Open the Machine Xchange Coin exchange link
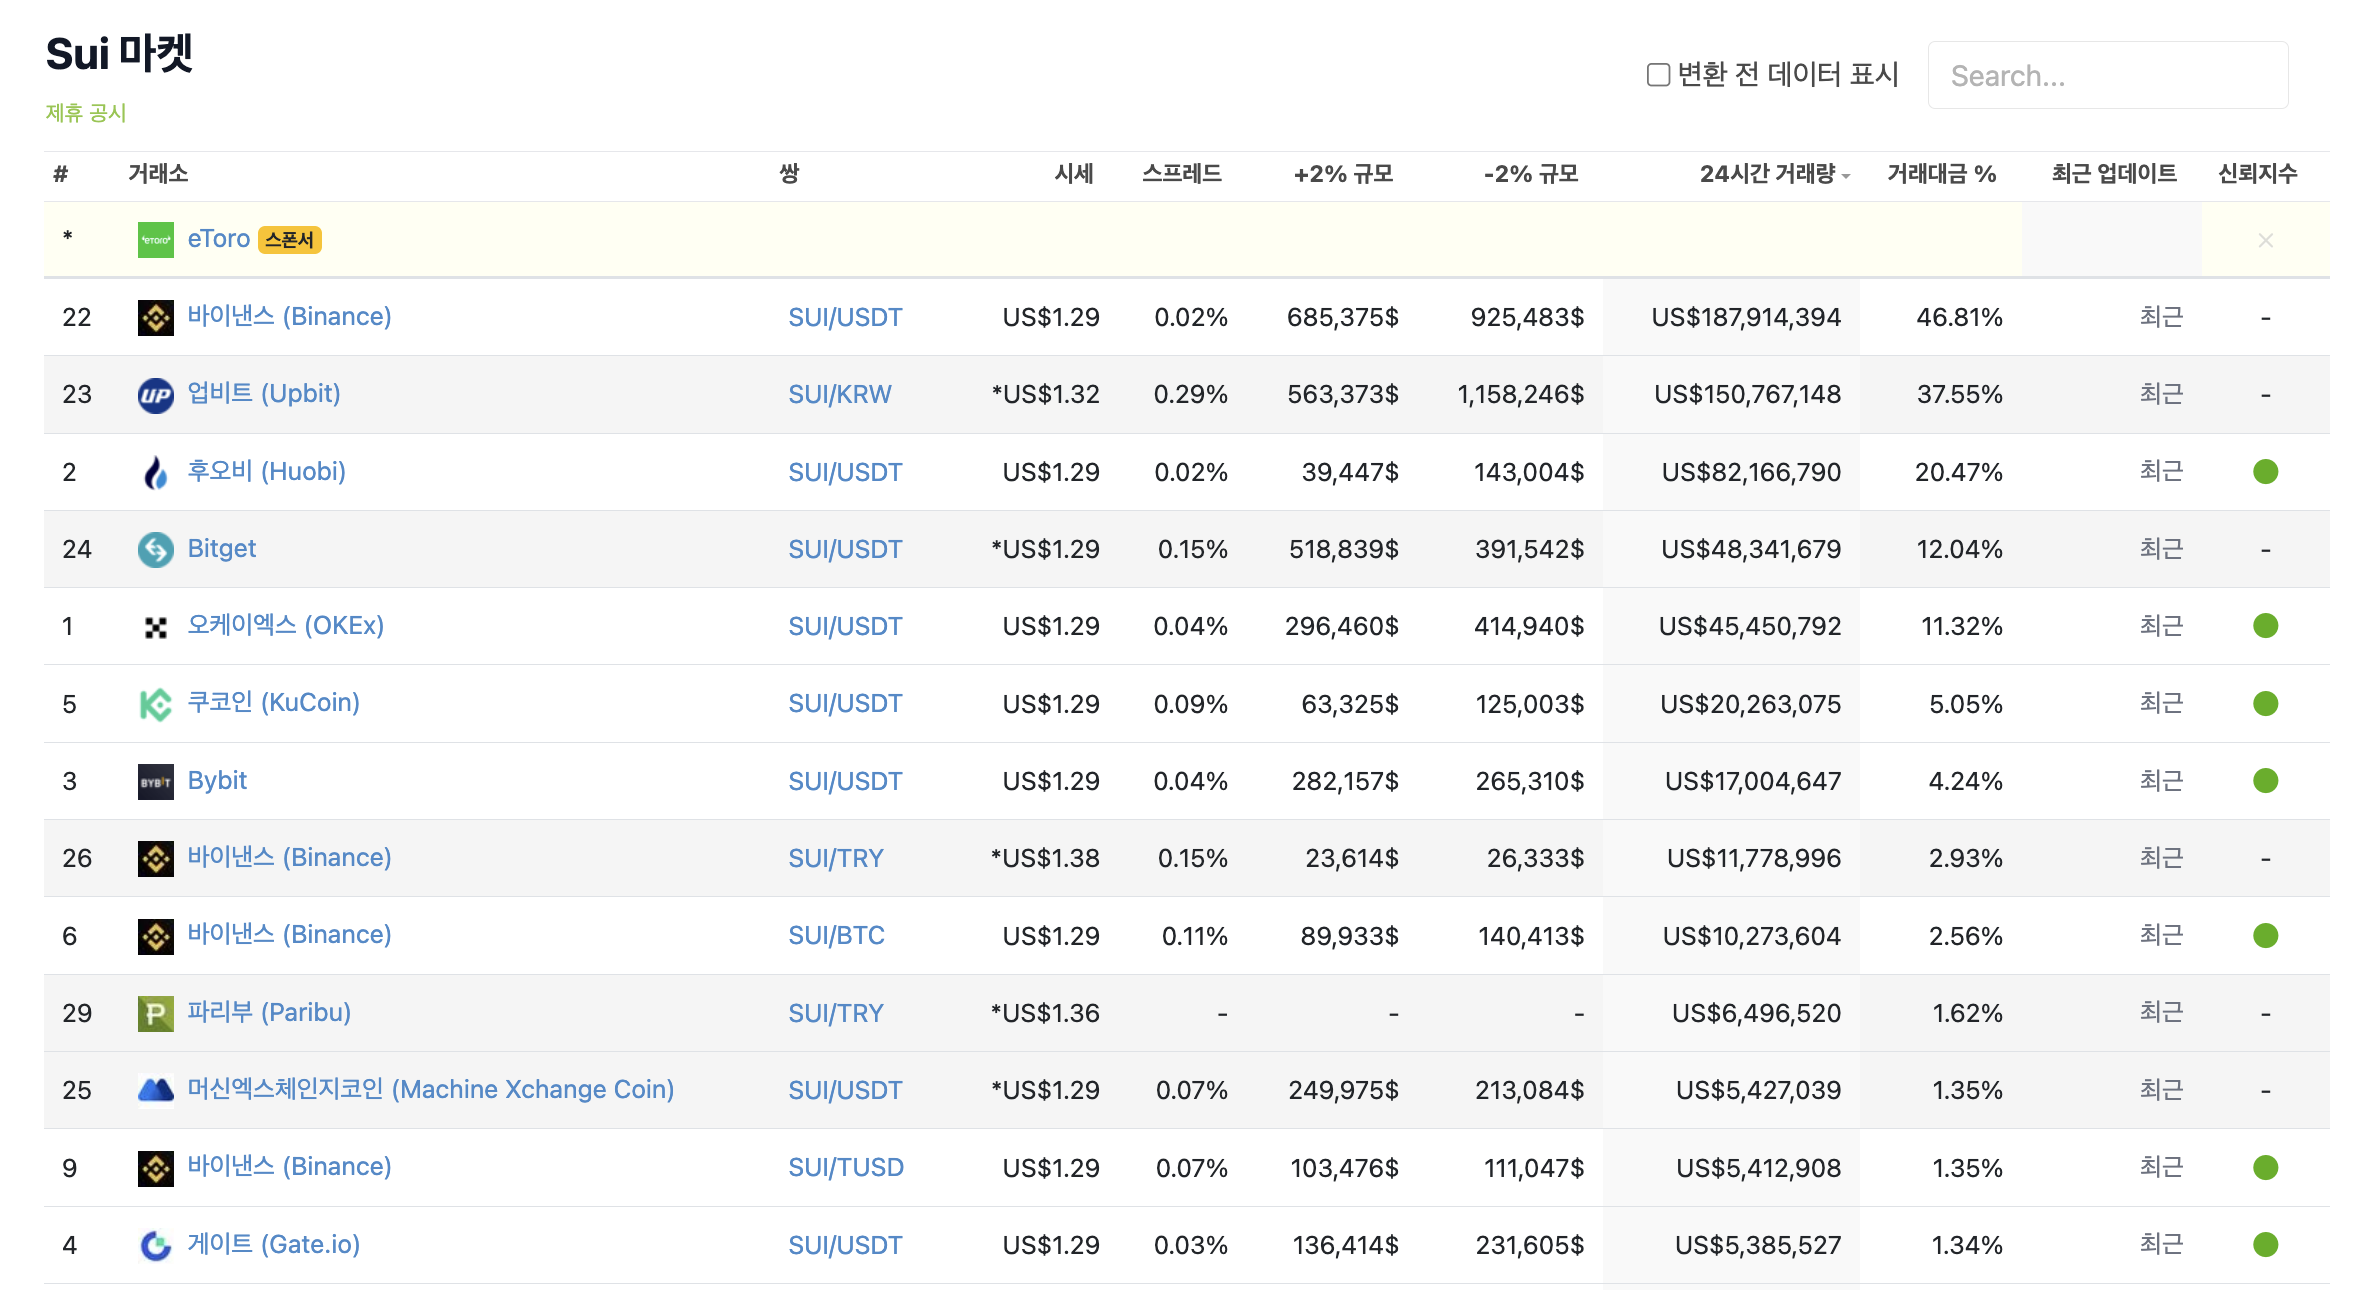The width and height of the screenshot is (2370, 1290). (x=430, y=1090)
